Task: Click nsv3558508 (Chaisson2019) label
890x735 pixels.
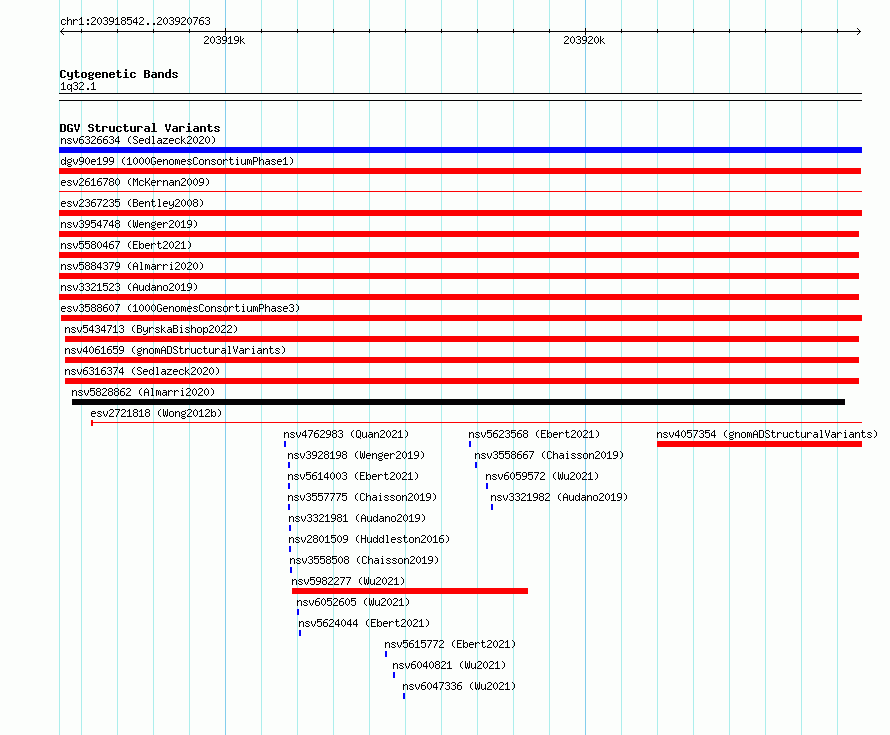Action: pyautogui.click(x=364, y=560)
